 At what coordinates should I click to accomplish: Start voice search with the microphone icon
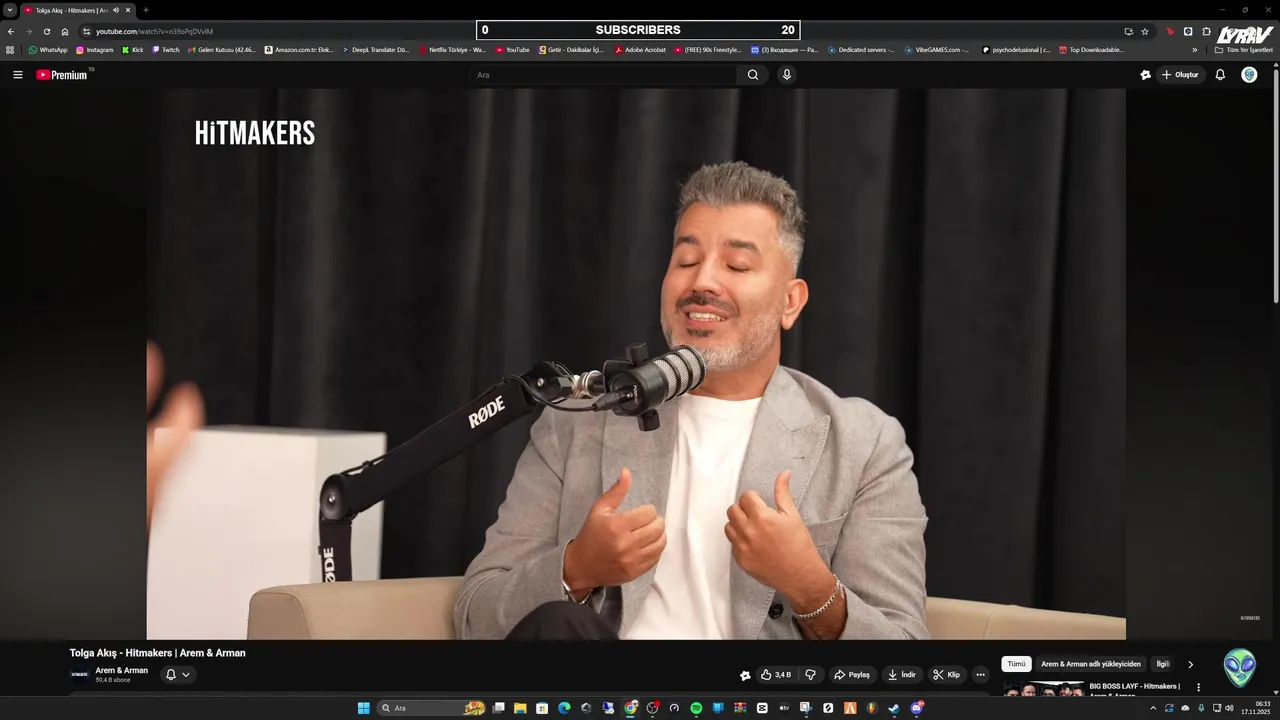click(x=787, y=75)
